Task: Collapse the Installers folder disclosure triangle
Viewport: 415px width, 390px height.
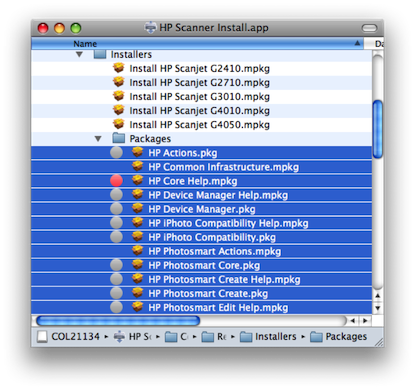Action: 79,54
